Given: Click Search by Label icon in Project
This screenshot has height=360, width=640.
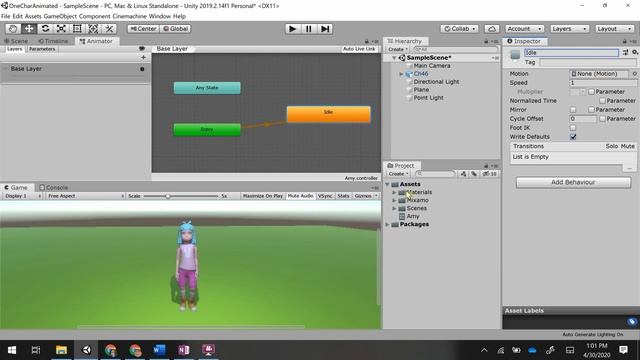Looking at the screenshot, I should [x=473, y=174].
